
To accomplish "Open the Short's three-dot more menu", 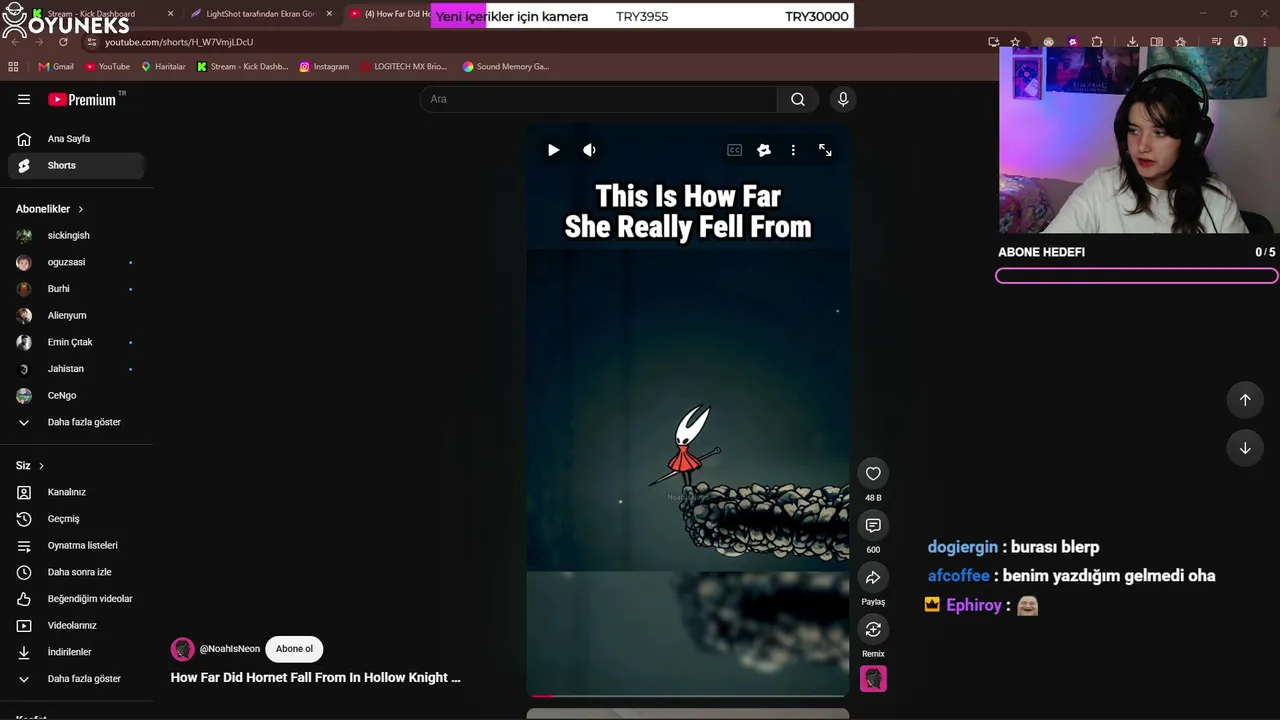I will (x=793, y=150).
